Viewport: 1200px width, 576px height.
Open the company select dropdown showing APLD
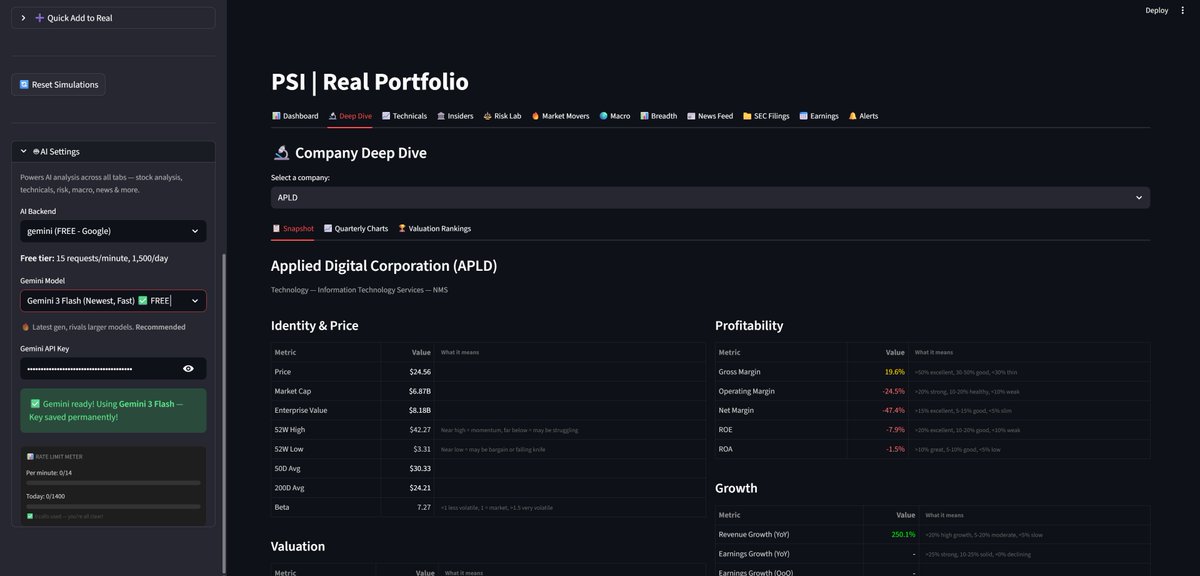(x=710, y=198)
